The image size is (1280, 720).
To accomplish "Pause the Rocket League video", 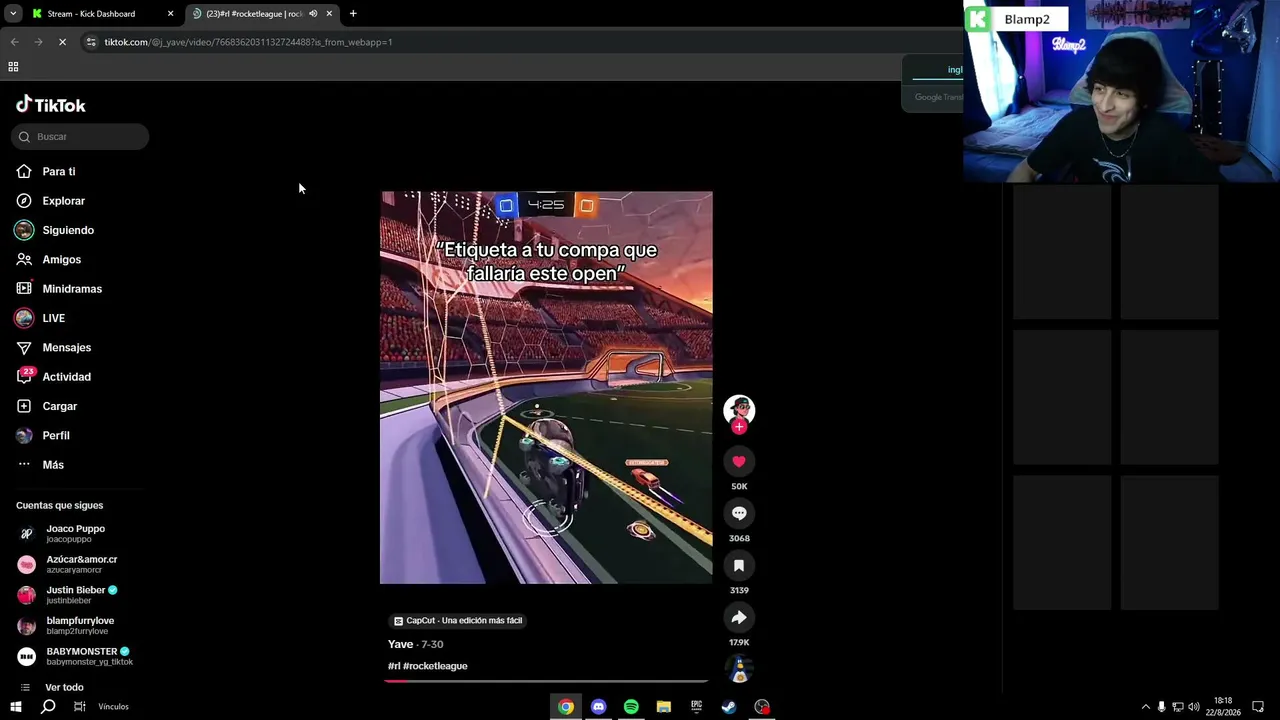I will tap(546, 388).
